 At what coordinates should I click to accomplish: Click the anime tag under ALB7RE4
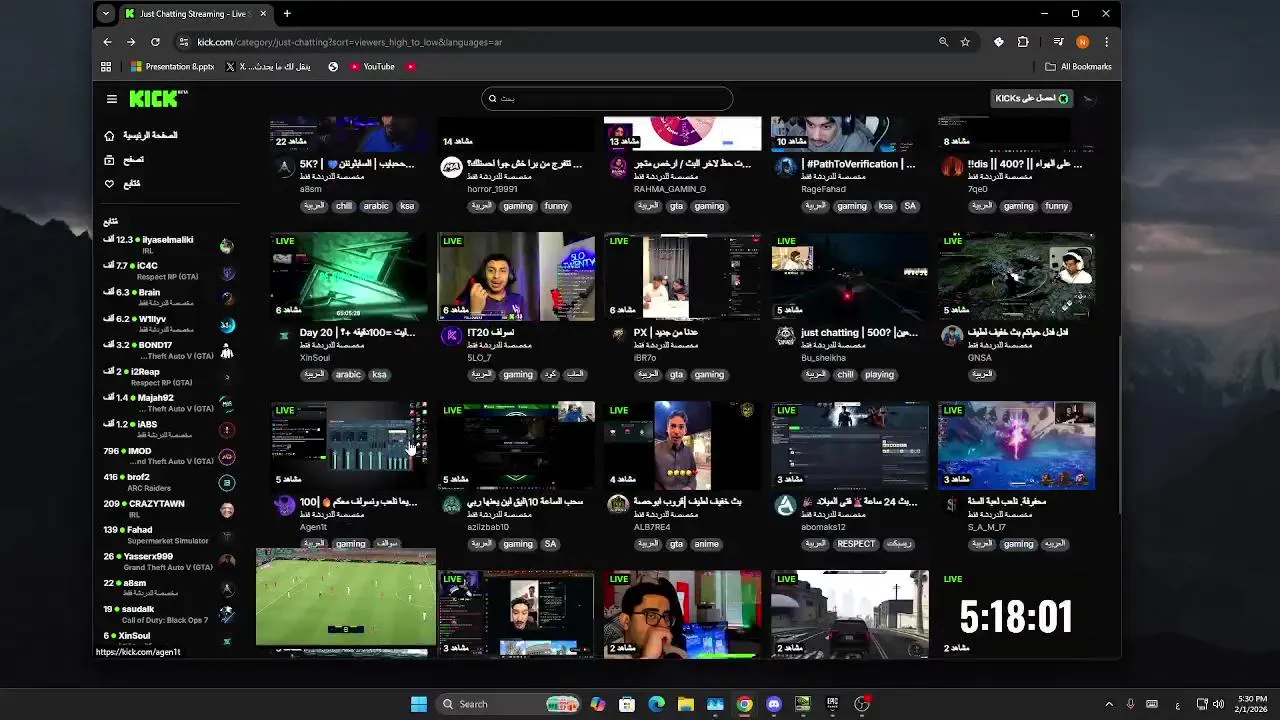click(707, 544)
